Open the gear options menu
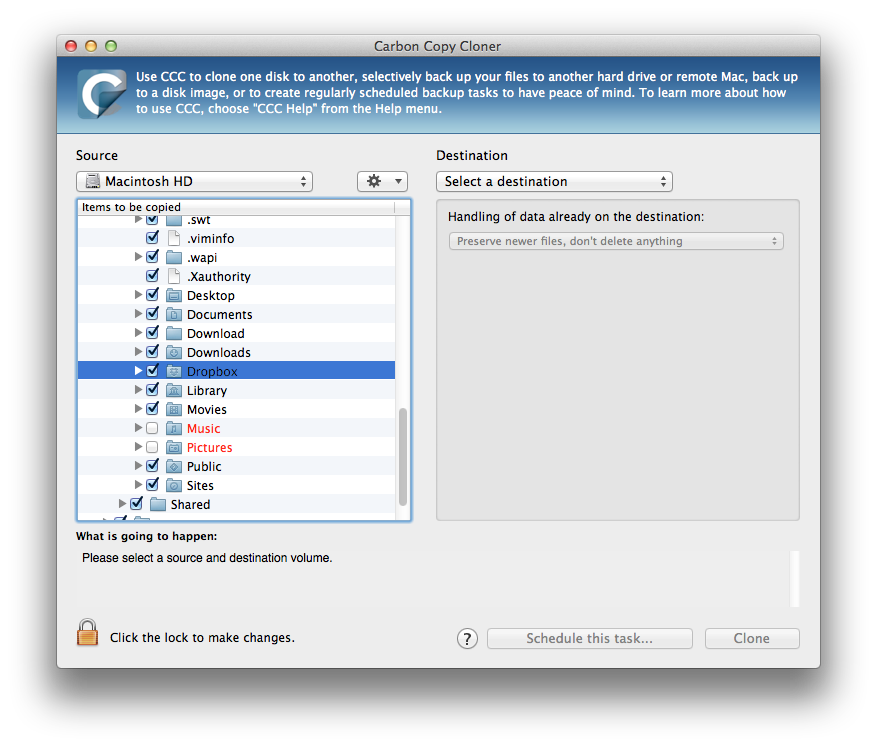Screen dimensions: 877x747 click(x=383, y=181)
